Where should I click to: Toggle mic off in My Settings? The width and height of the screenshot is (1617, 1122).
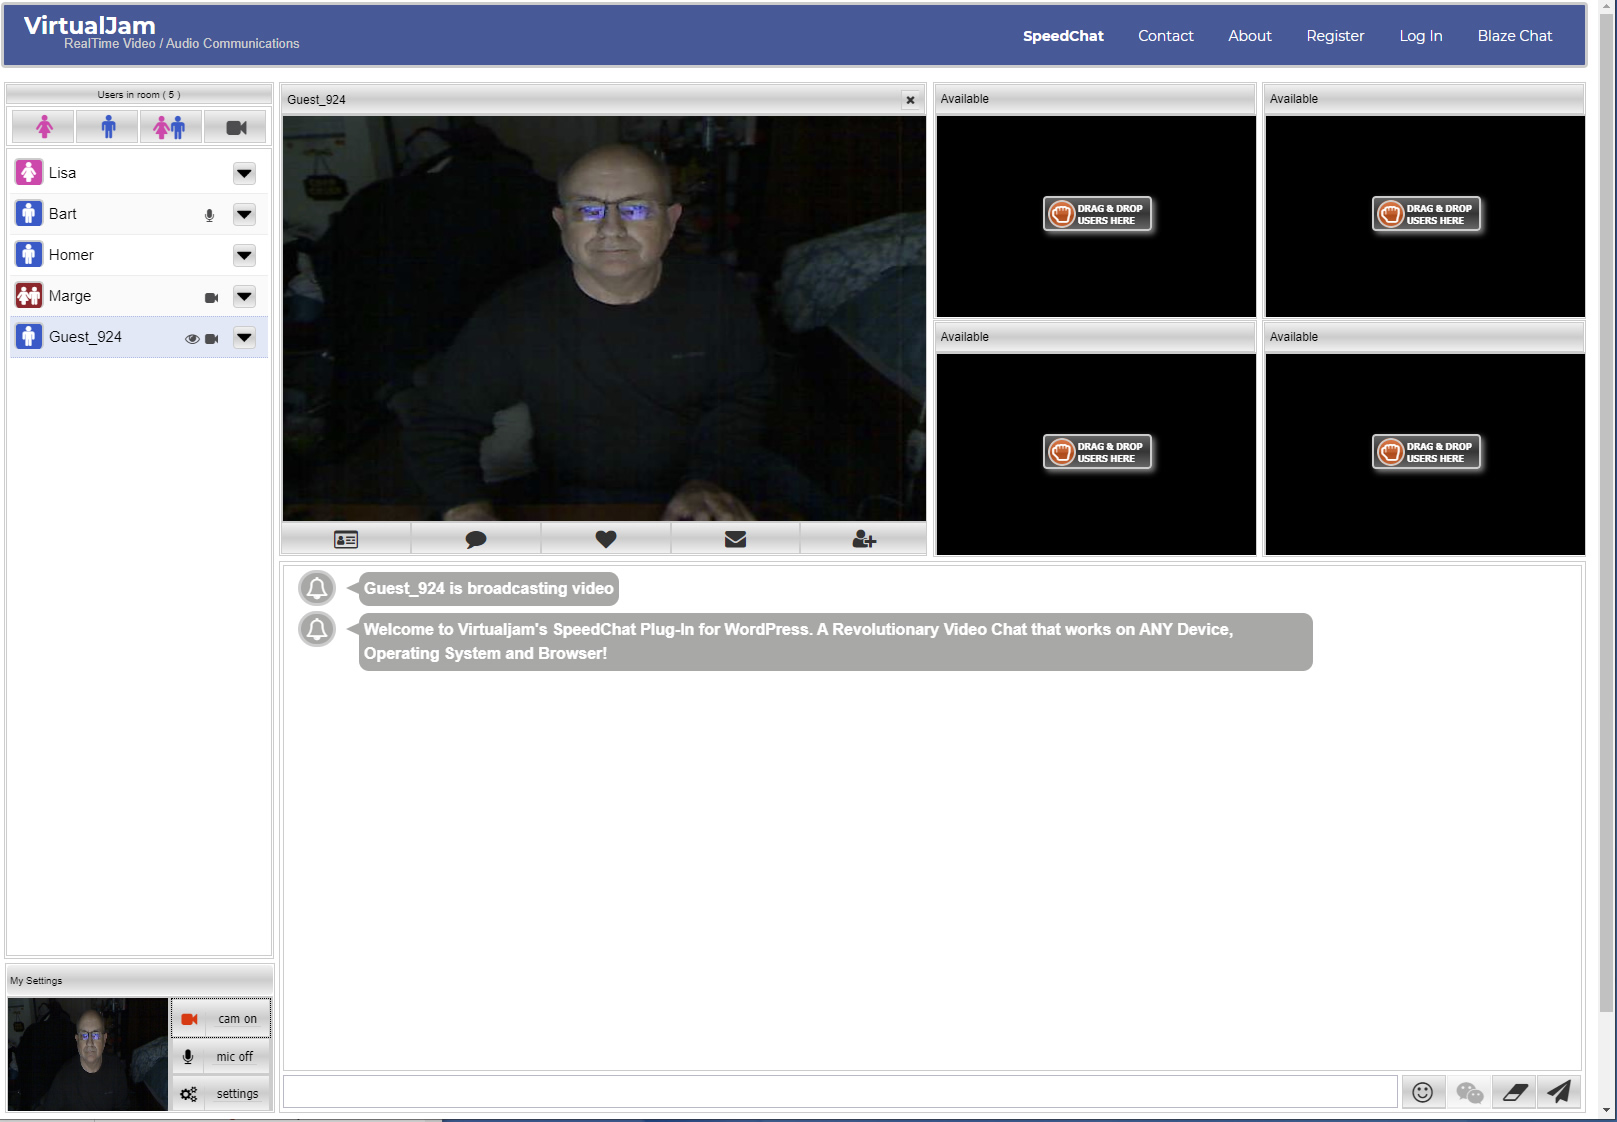[x=221, y=1056]
